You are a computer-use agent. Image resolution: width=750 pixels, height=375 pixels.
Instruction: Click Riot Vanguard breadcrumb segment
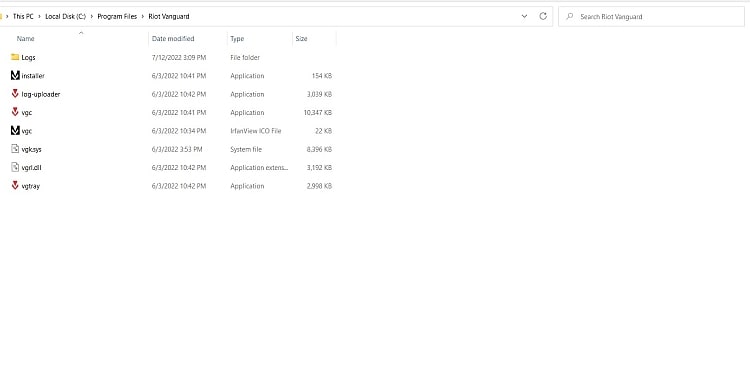coord(169,16)
